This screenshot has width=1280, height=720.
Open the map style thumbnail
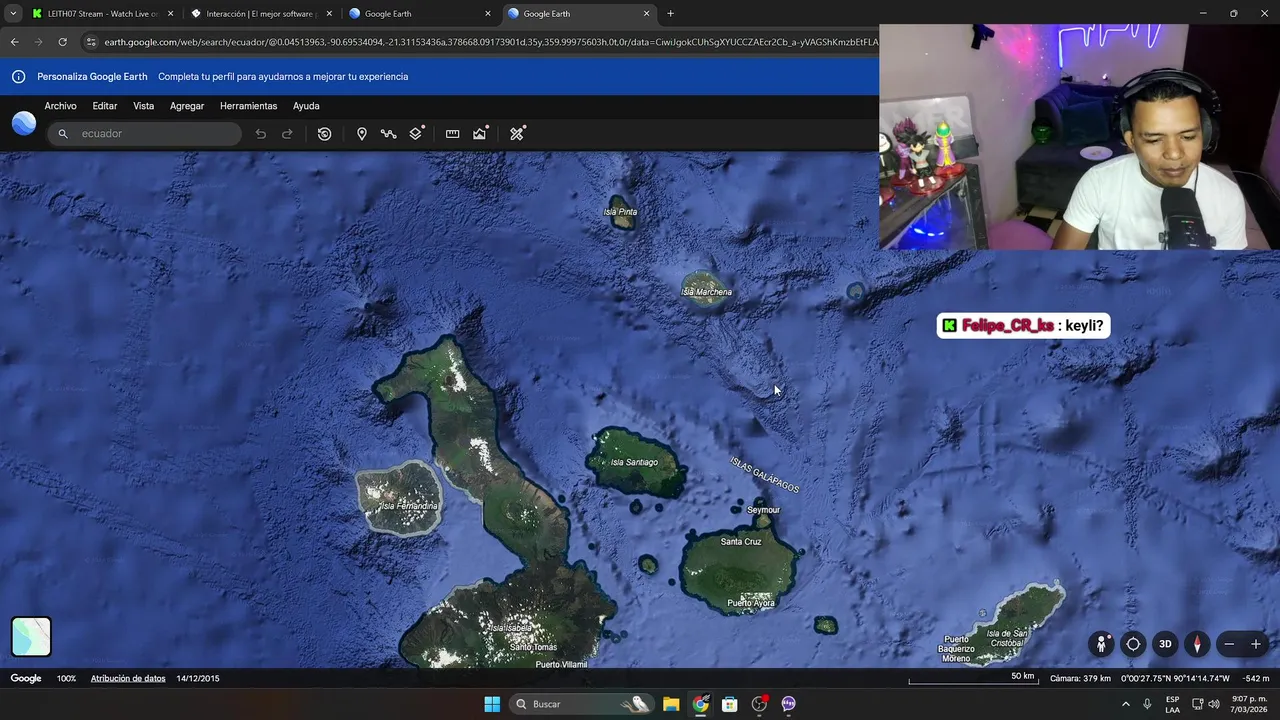pyautogui.click(x=31, y=637)
